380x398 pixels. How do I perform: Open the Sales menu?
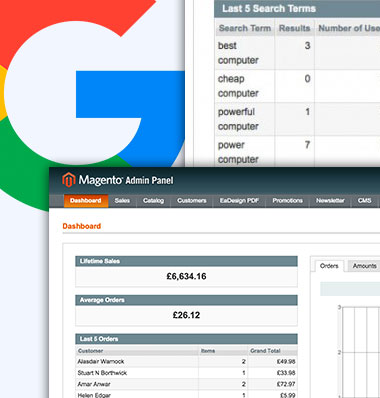[122, 201]
